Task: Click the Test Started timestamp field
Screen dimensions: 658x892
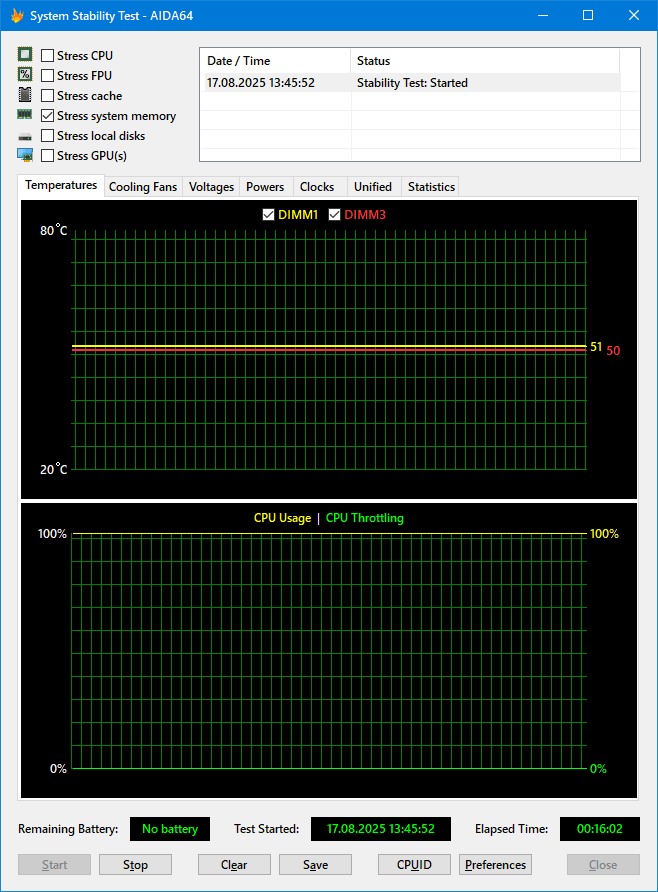Action: pos(380,829)
